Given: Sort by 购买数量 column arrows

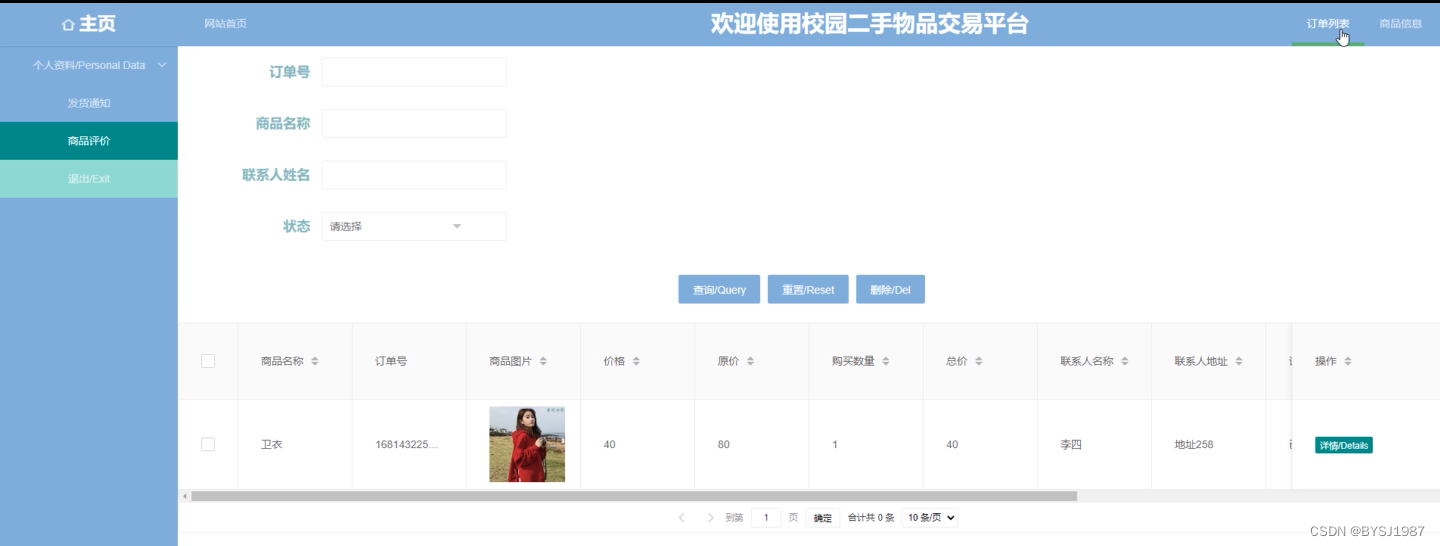Looking at the screenshot, I should click(886, 361).
